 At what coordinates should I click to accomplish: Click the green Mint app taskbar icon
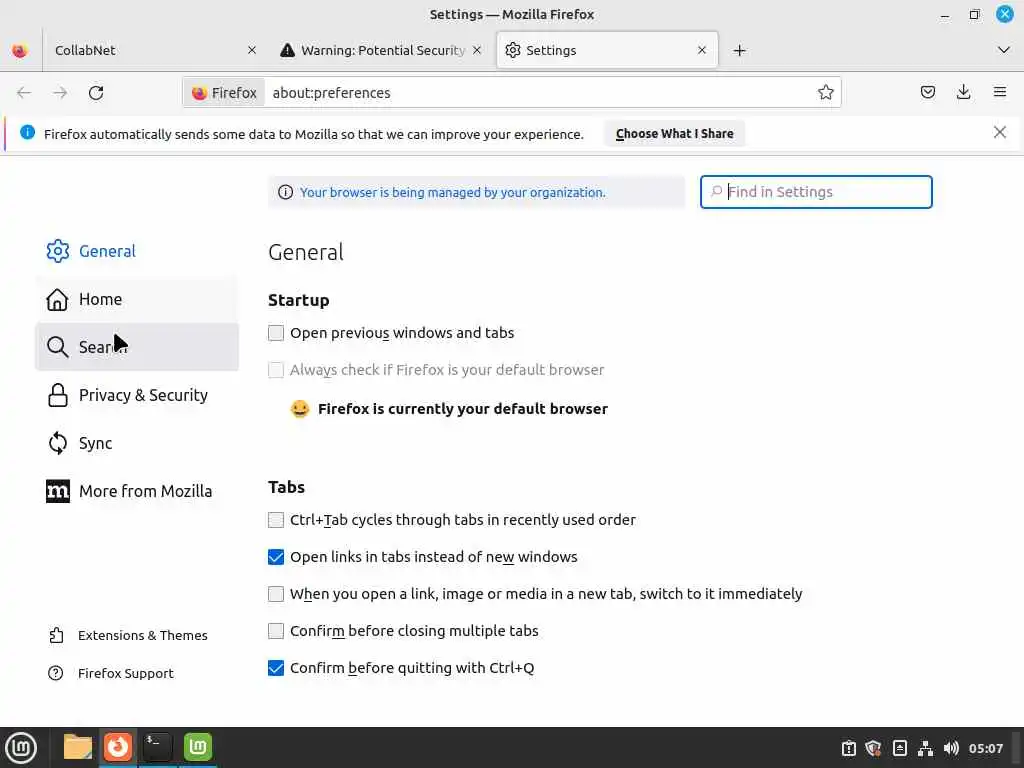pos(197,747)
